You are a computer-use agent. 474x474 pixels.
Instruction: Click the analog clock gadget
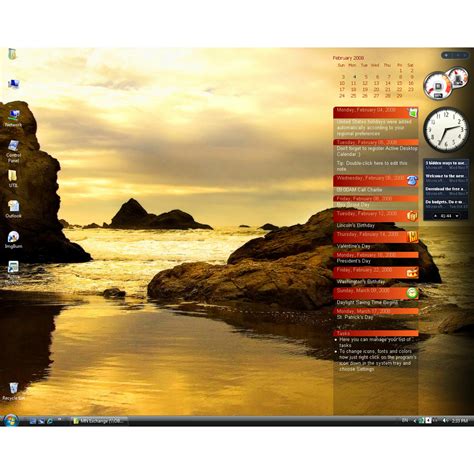446,129
